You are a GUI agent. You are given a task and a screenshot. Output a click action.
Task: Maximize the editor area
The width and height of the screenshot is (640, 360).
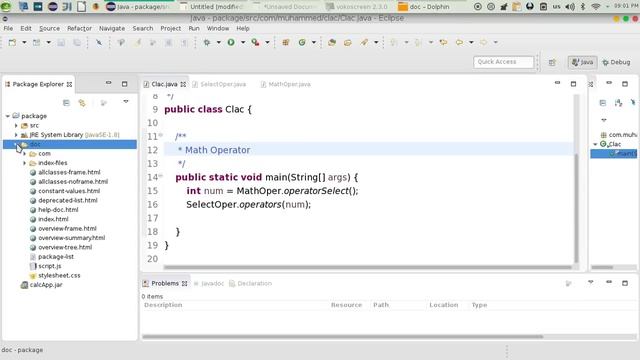pos(573,84)
